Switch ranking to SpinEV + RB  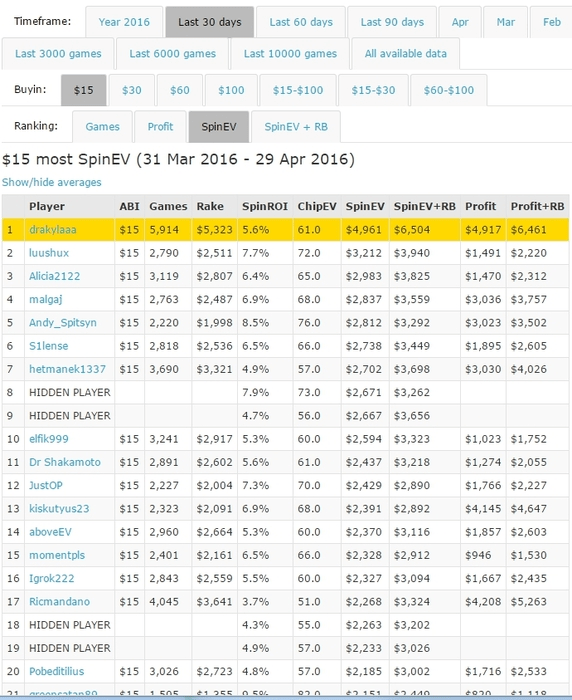coord(296,127)
